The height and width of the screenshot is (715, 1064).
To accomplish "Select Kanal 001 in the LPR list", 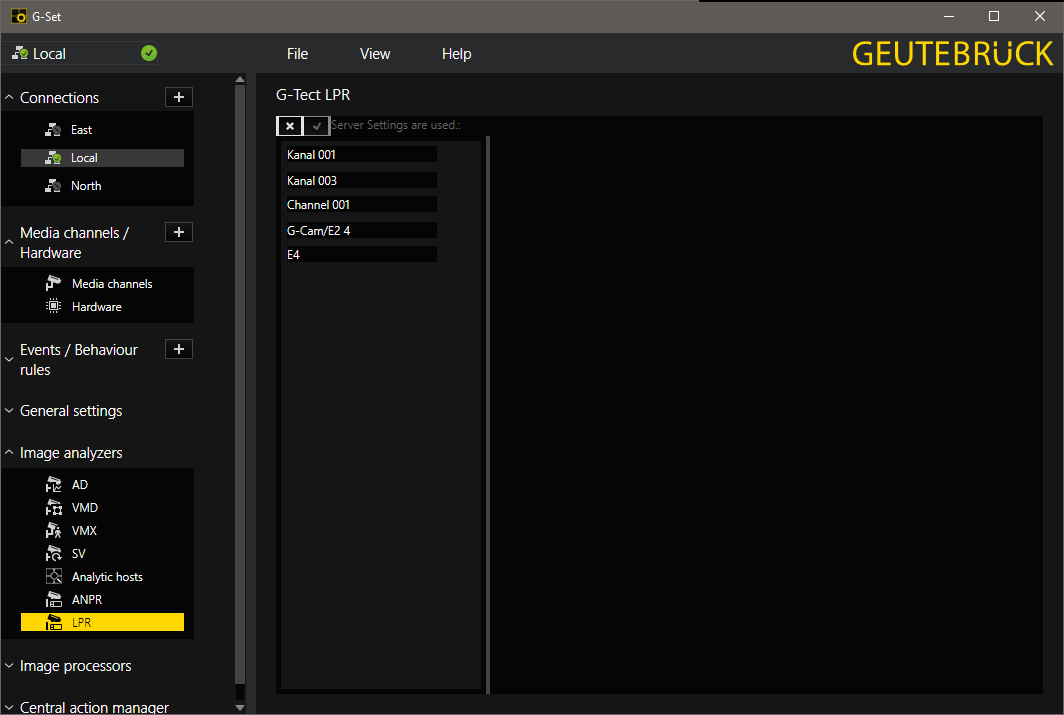I will click(361, 155).
